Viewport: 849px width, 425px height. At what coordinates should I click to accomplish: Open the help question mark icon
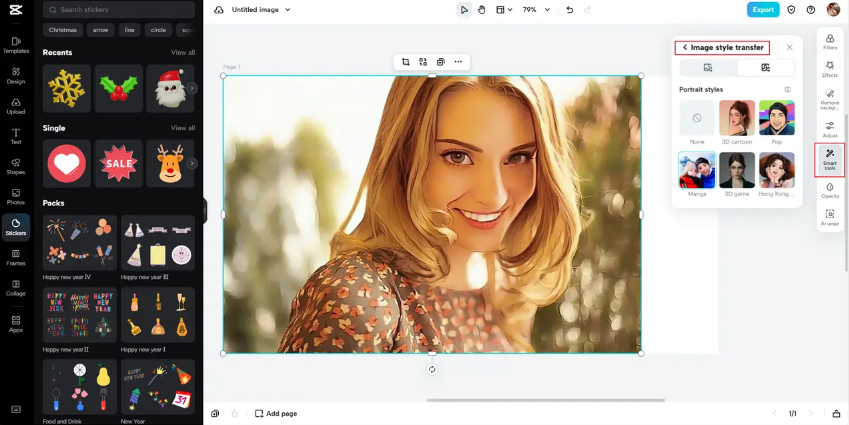811,10
